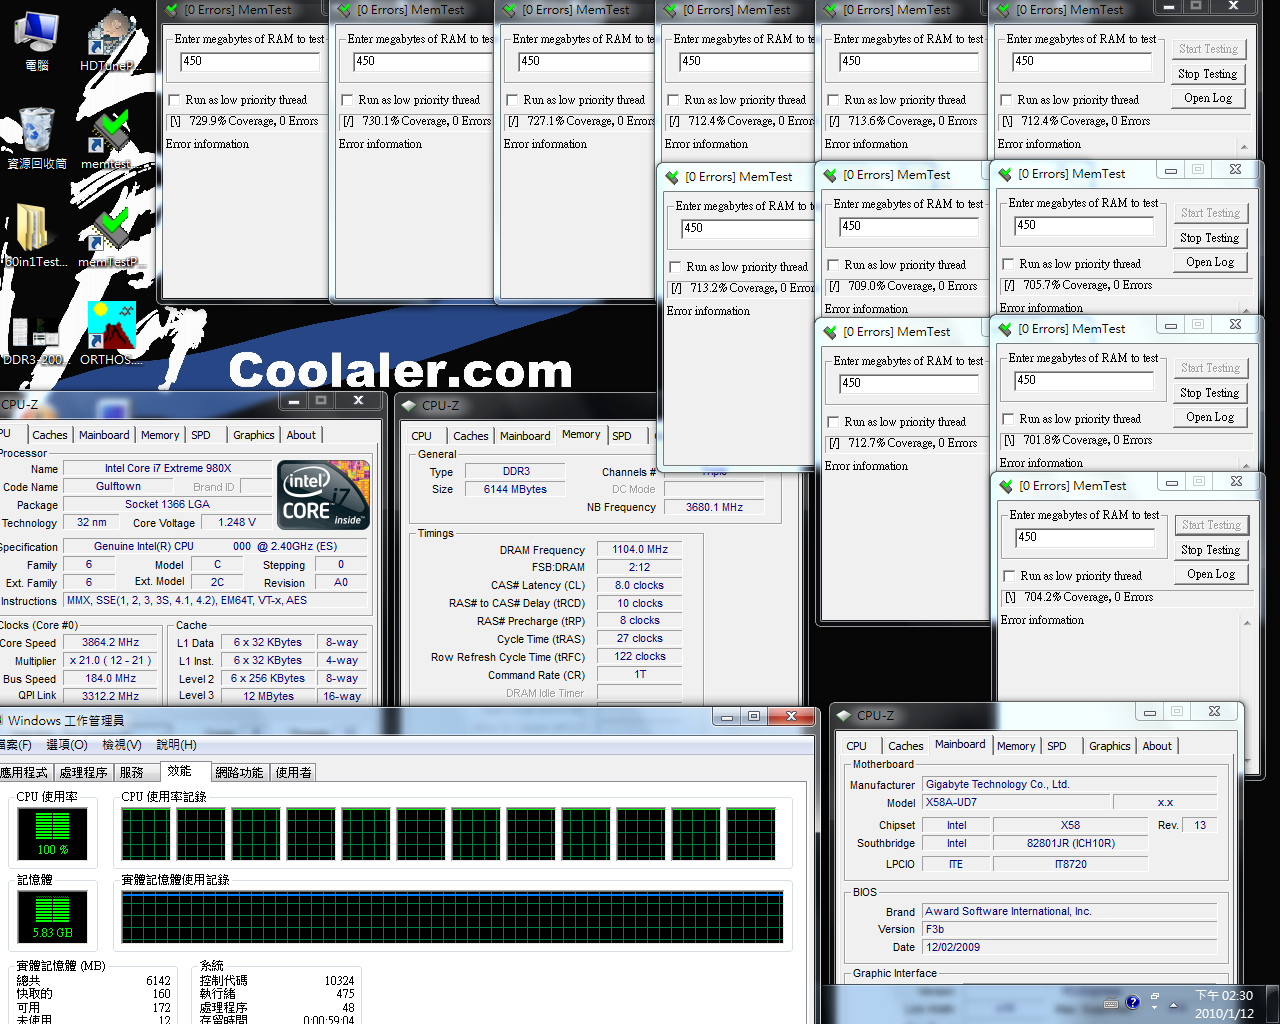Open Graphics tab in Core i7 CPU-Z window

pos(253,435)
